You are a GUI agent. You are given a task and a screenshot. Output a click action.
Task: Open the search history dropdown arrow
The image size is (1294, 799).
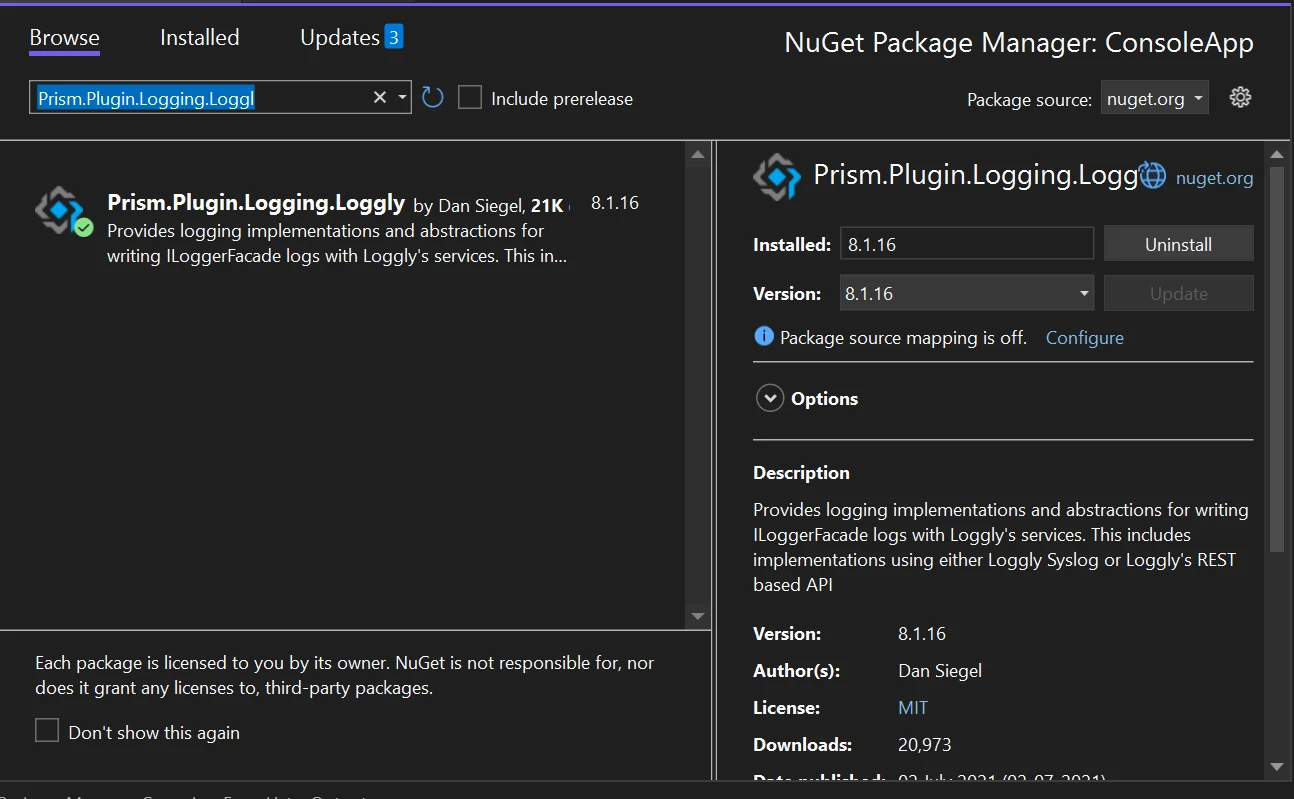(402, 97)
